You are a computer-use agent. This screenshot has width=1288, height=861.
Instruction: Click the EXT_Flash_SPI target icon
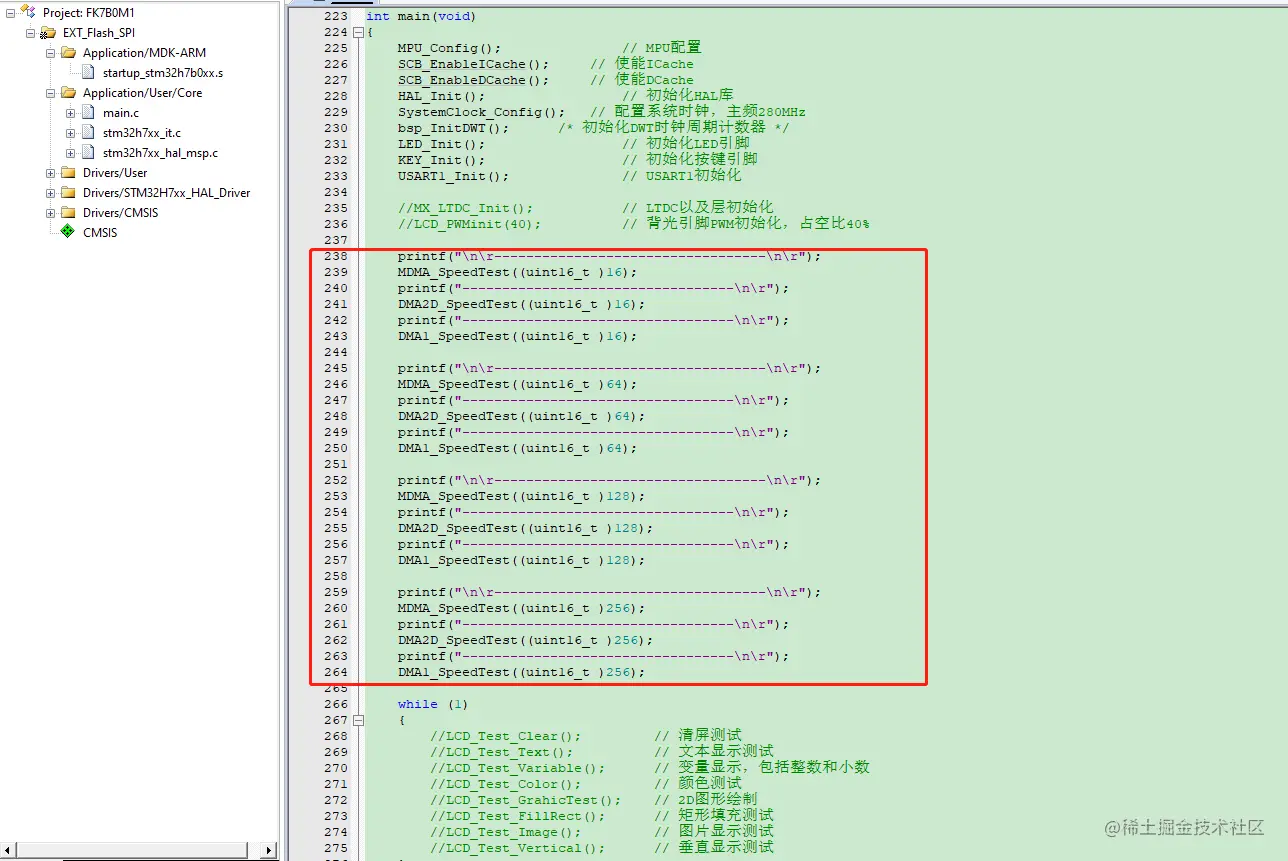click(47, 32)
